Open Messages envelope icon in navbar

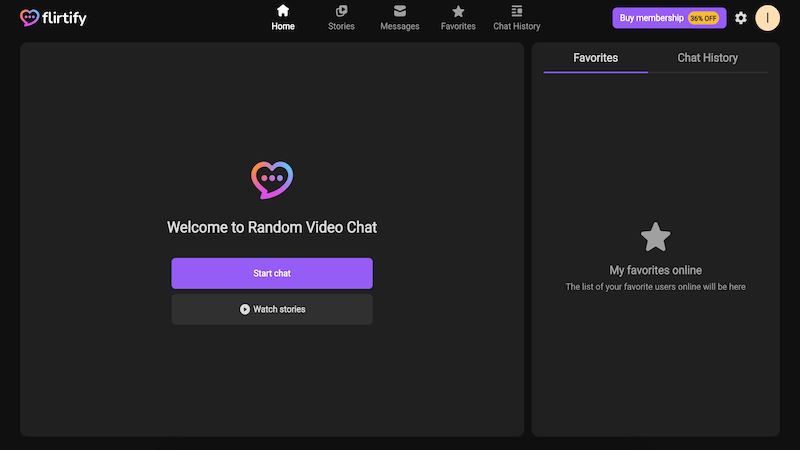(400, 11)
